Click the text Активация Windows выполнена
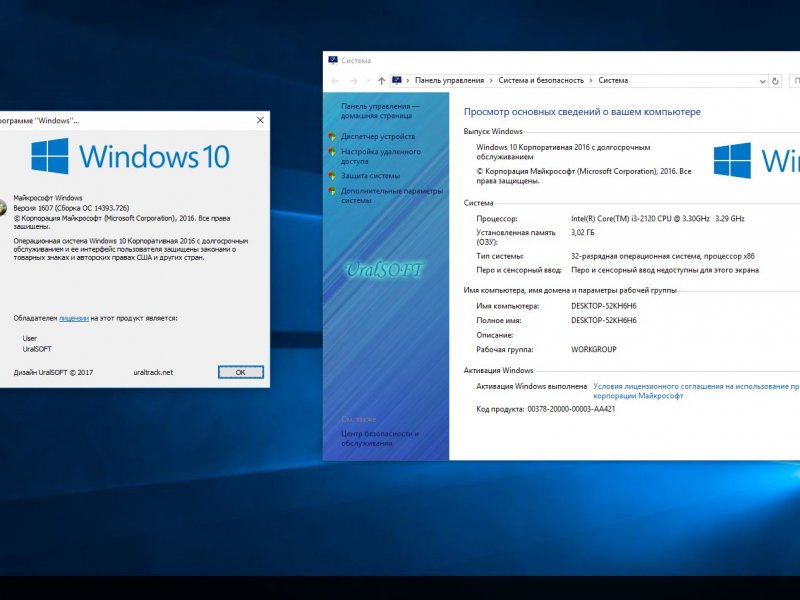The image size is (800, 600). [532, 386]
